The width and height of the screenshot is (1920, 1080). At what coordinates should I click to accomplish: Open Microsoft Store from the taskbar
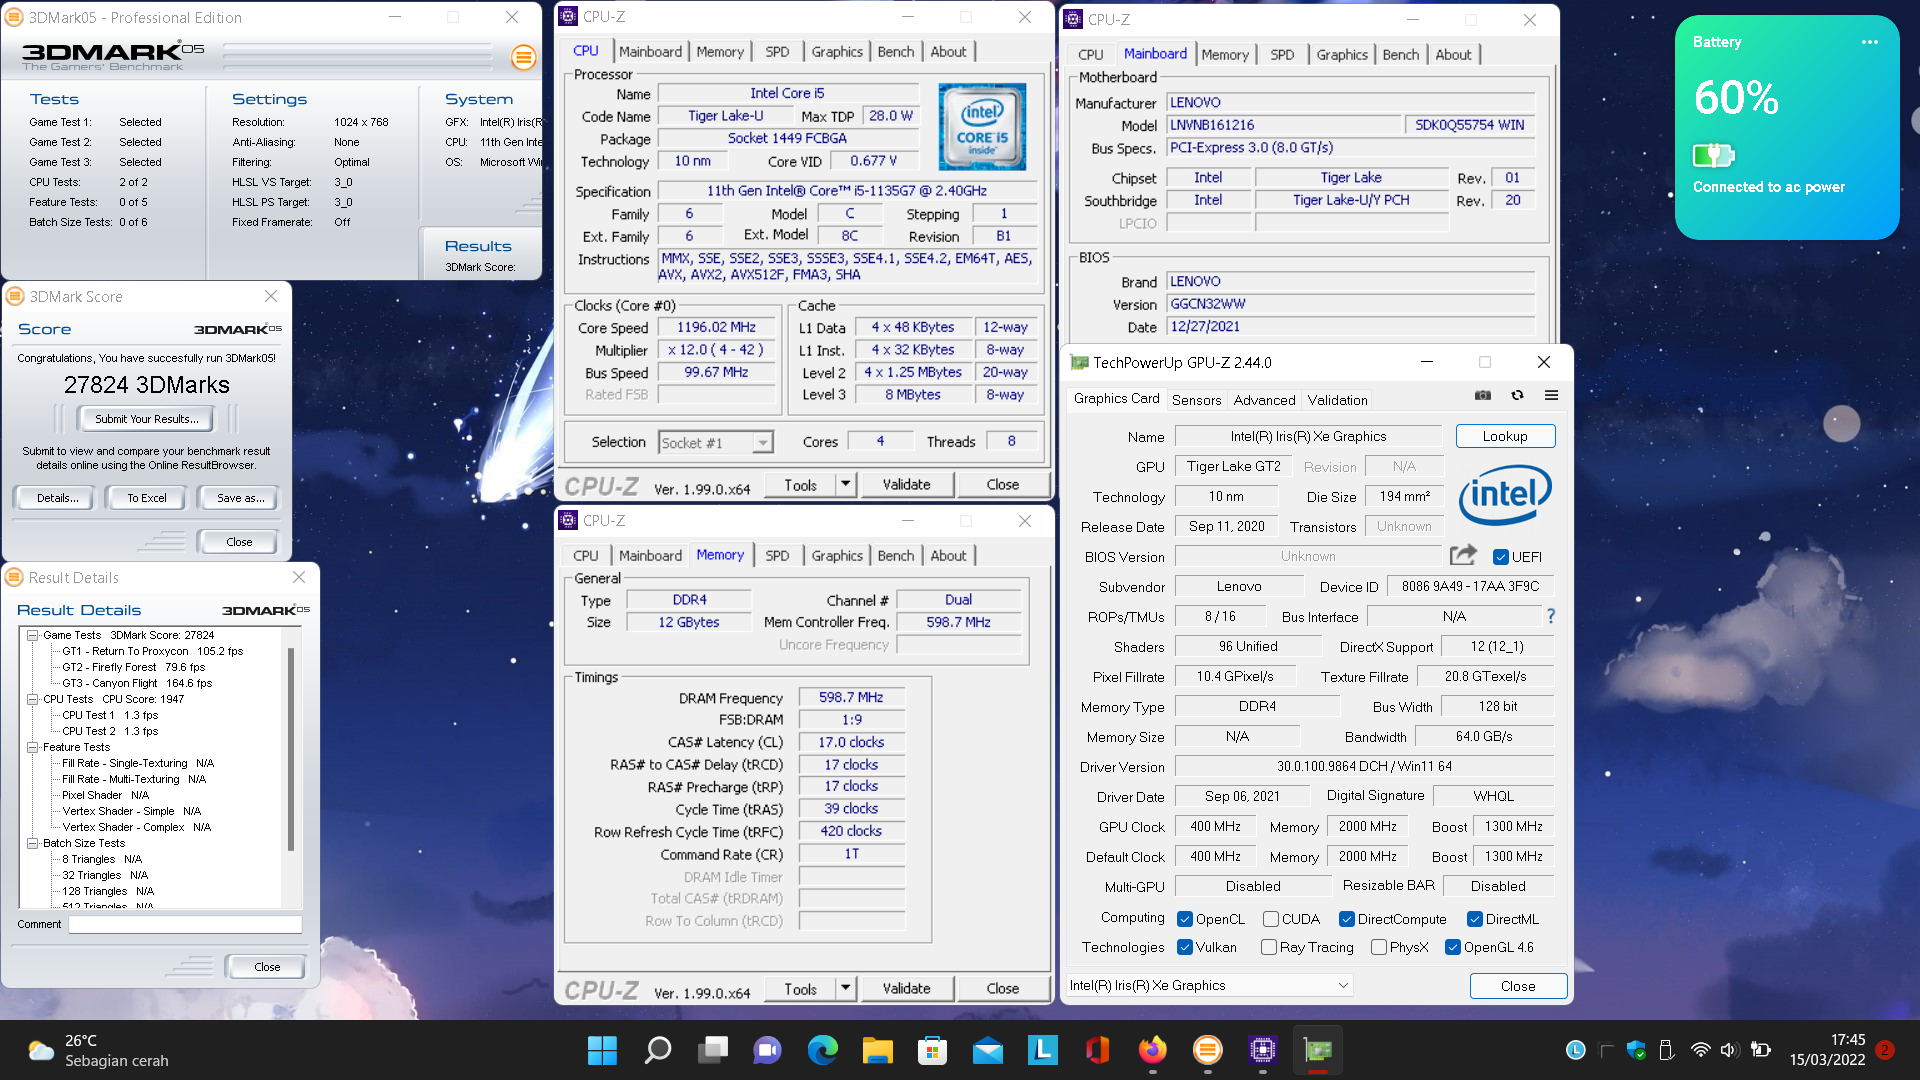932,1050
